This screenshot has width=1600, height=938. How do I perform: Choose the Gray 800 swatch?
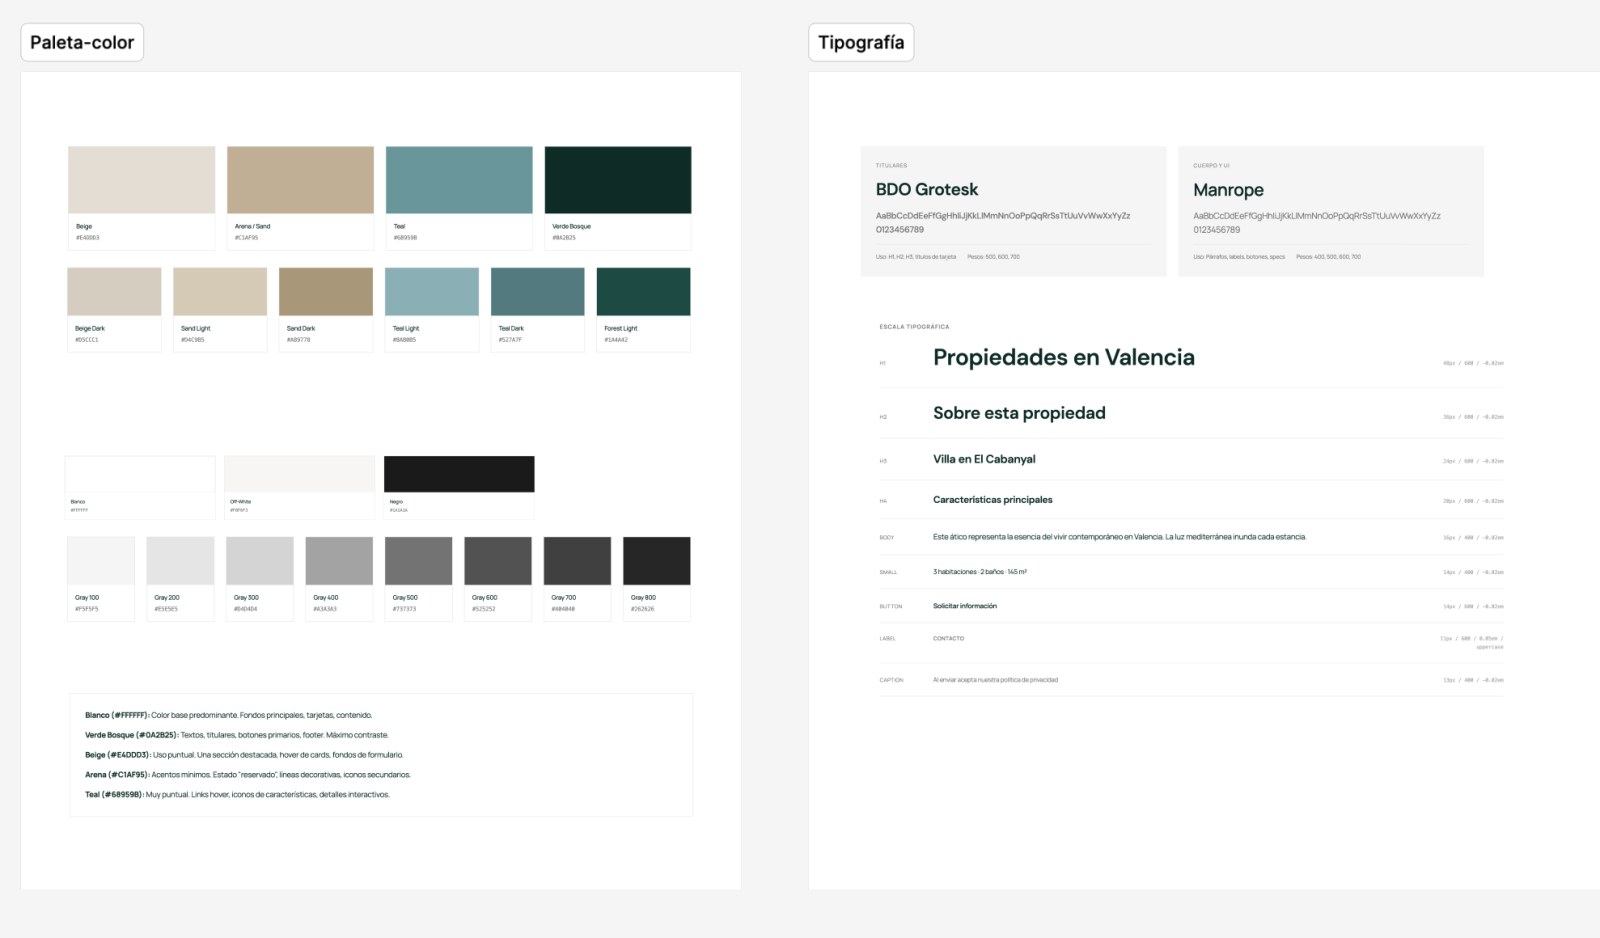tap(657, 561)
